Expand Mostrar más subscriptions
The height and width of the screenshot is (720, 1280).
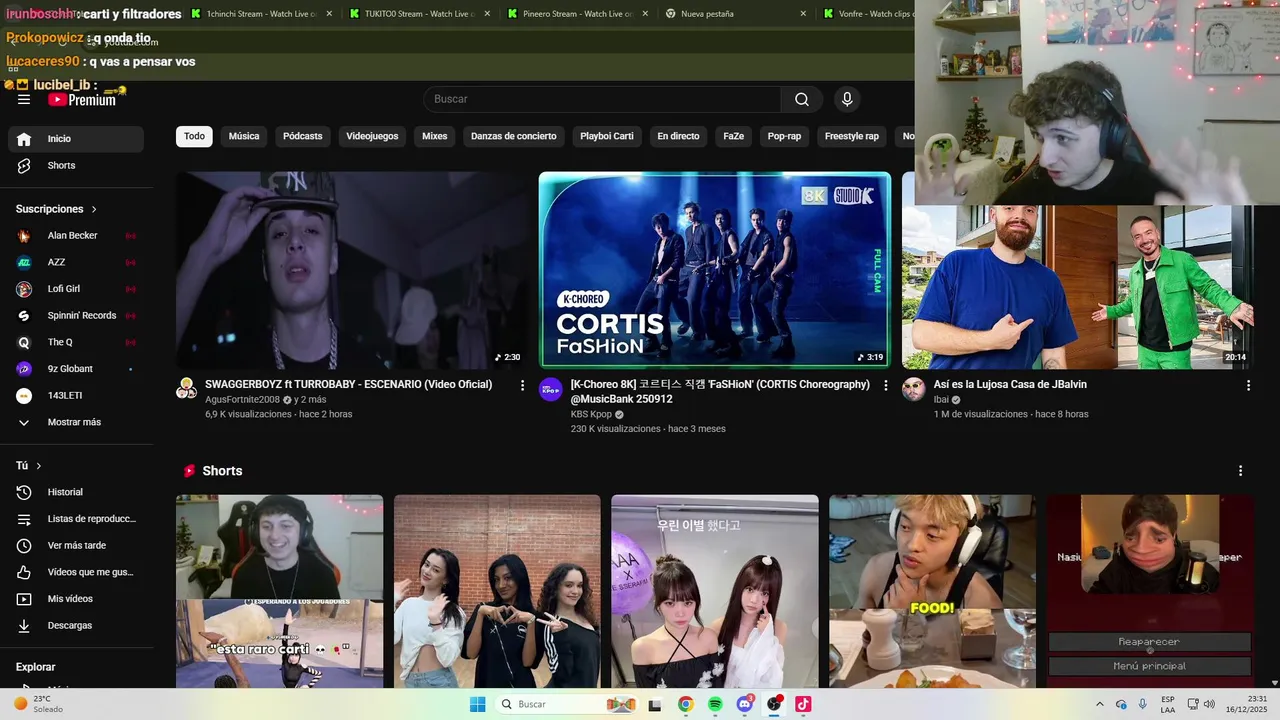tap(76, 422)
